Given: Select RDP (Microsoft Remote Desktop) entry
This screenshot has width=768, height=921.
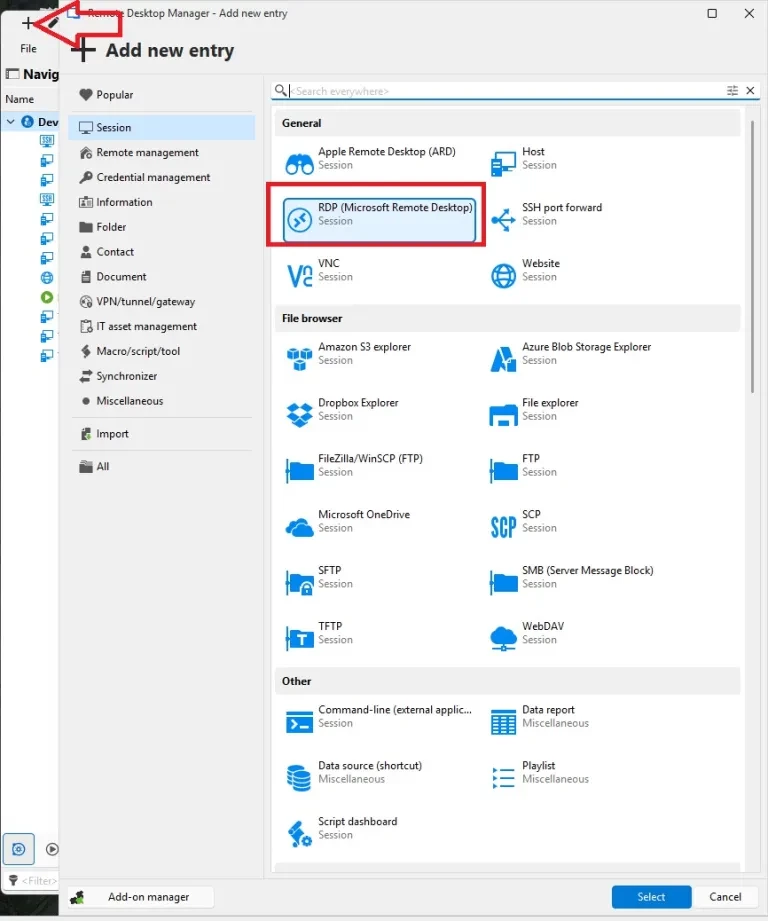Looking at the screenshot, I should point(379,220).
